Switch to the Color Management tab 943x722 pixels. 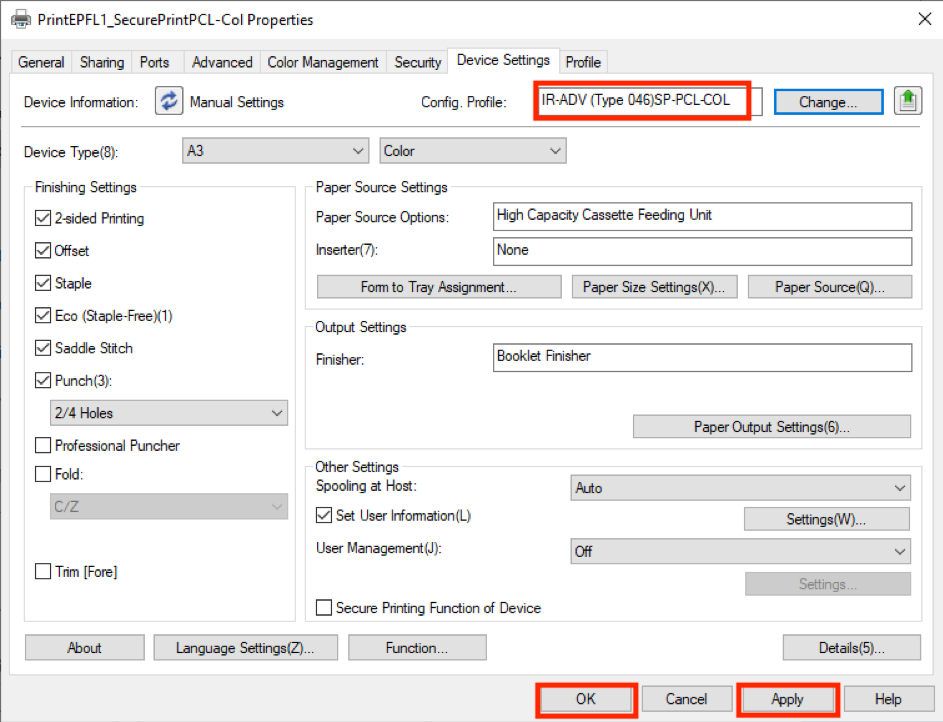point(323,62)
